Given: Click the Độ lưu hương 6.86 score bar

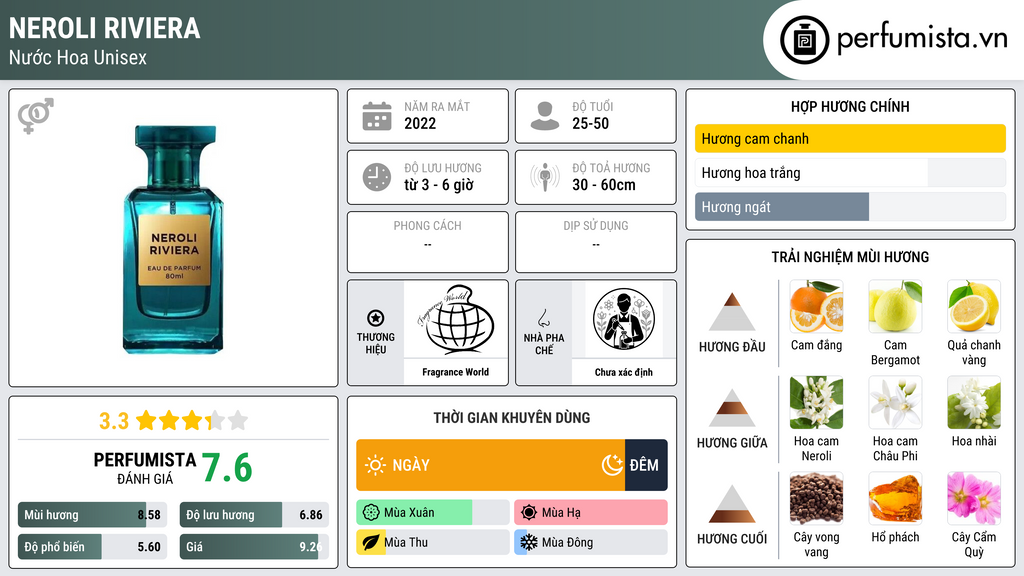Looking at the screenshot, I should click(x=254, y=515).
